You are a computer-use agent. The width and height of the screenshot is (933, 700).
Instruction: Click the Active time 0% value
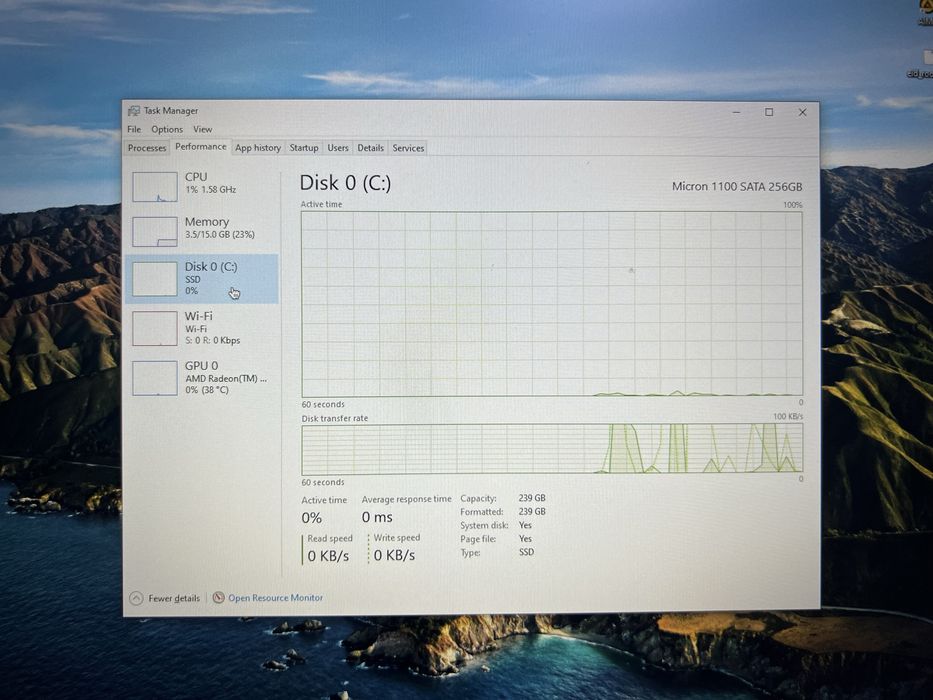click(x=312, y=518)
